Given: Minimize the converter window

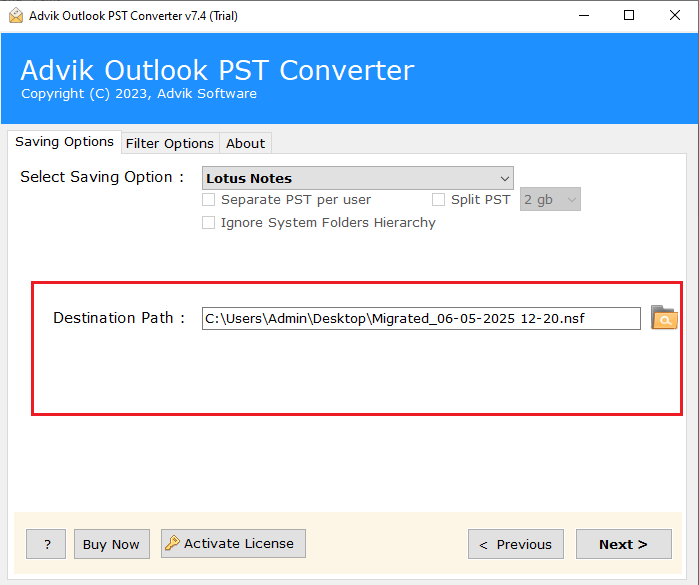Looking at the screenshot, I should click(584, 16).
